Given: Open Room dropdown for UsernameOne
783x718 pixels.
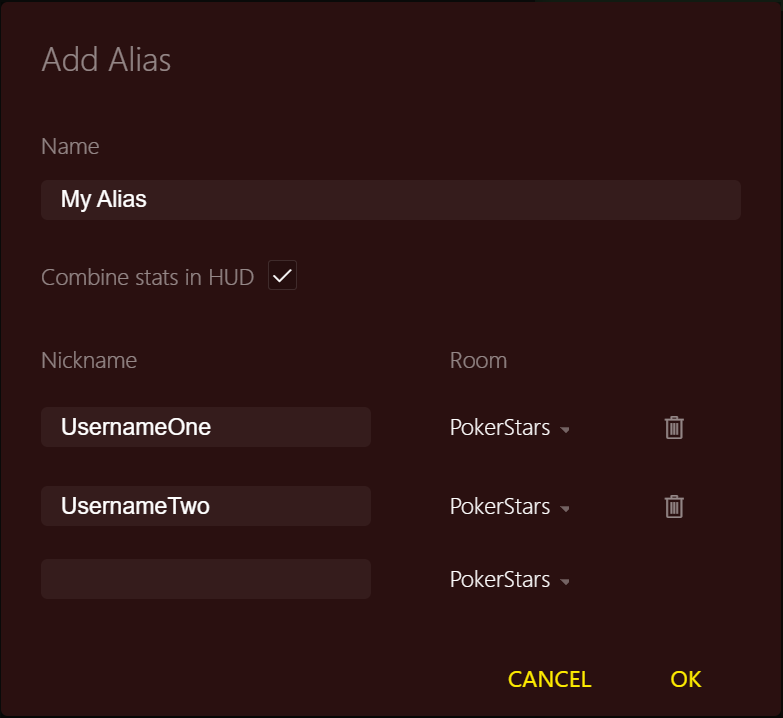Looking at the screenshot, I should [x=509, y=428].
